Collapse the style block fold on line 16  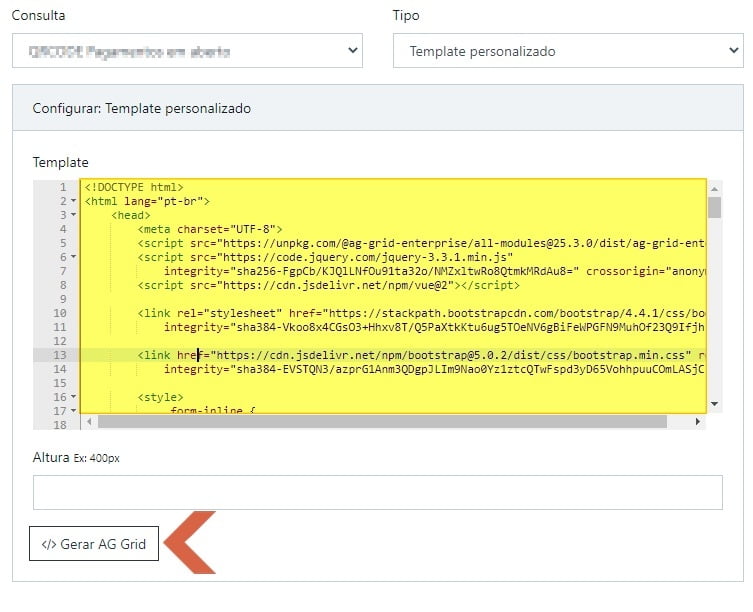click(x=75, y=397)
